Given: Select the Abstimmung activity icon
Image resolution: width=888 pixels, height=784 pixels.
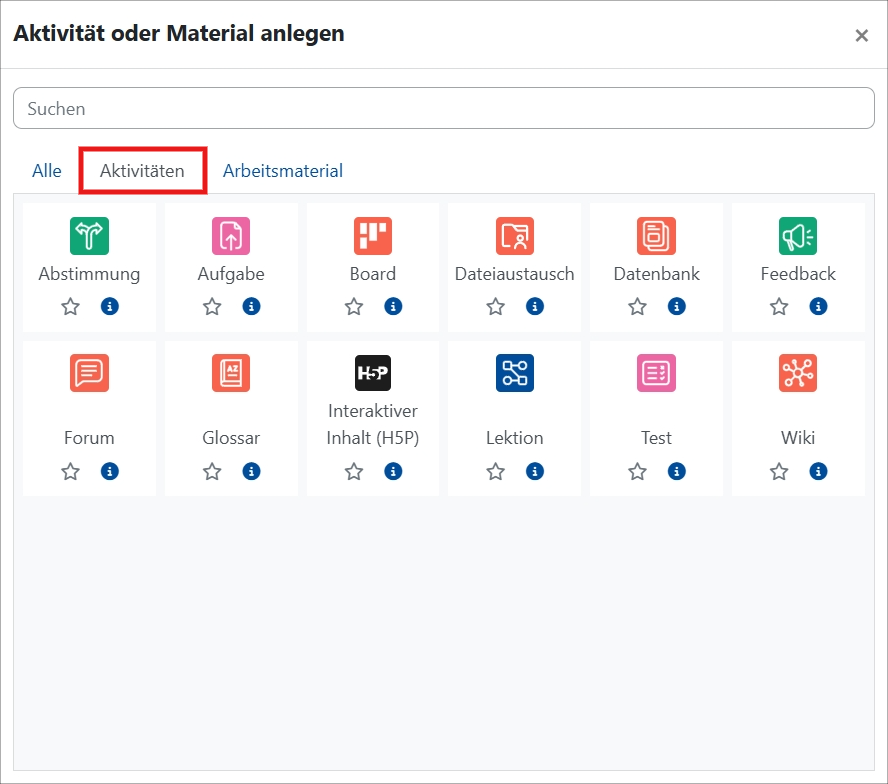Looking at the screenshot, I should pos(89,237).
